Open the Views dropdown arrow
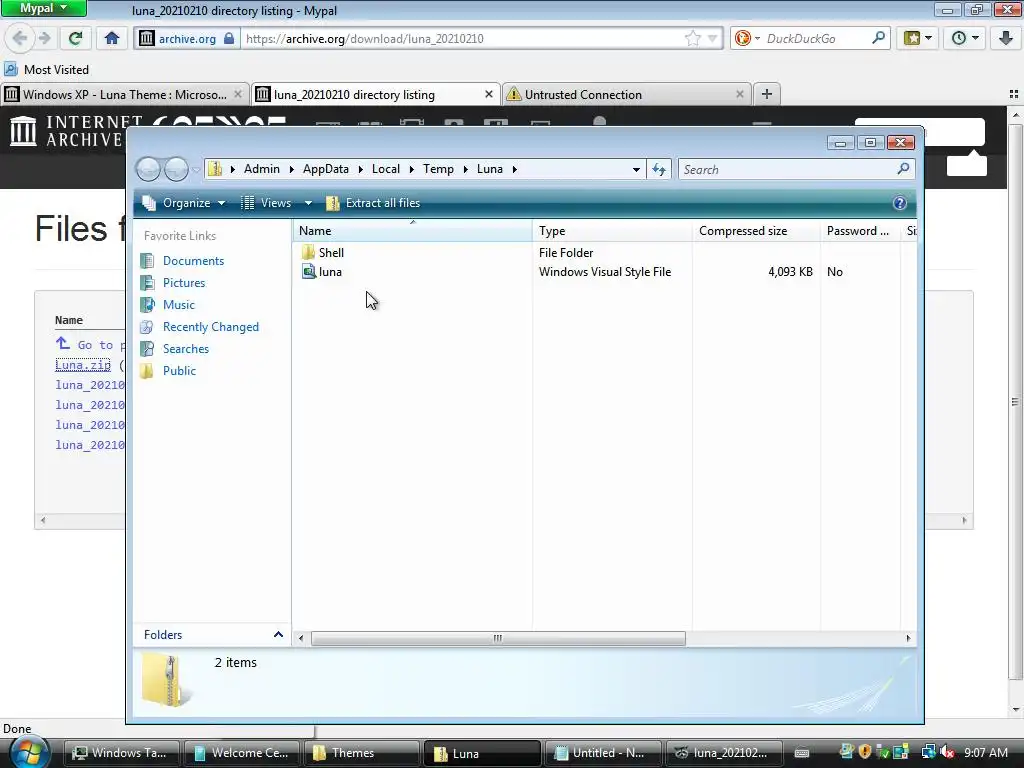Screen dimensions: 1024x768 pos(308,203)
